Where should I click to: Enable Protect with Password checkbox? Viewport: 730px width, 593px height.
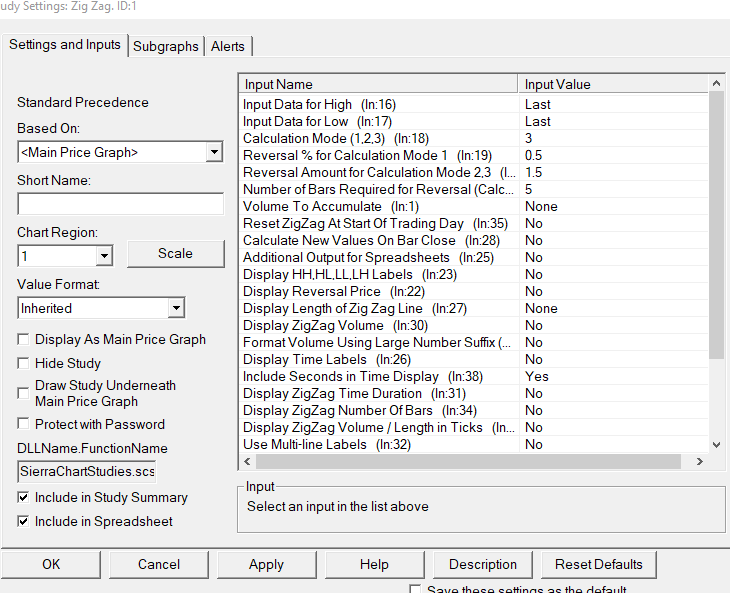[x=23, y=424]
